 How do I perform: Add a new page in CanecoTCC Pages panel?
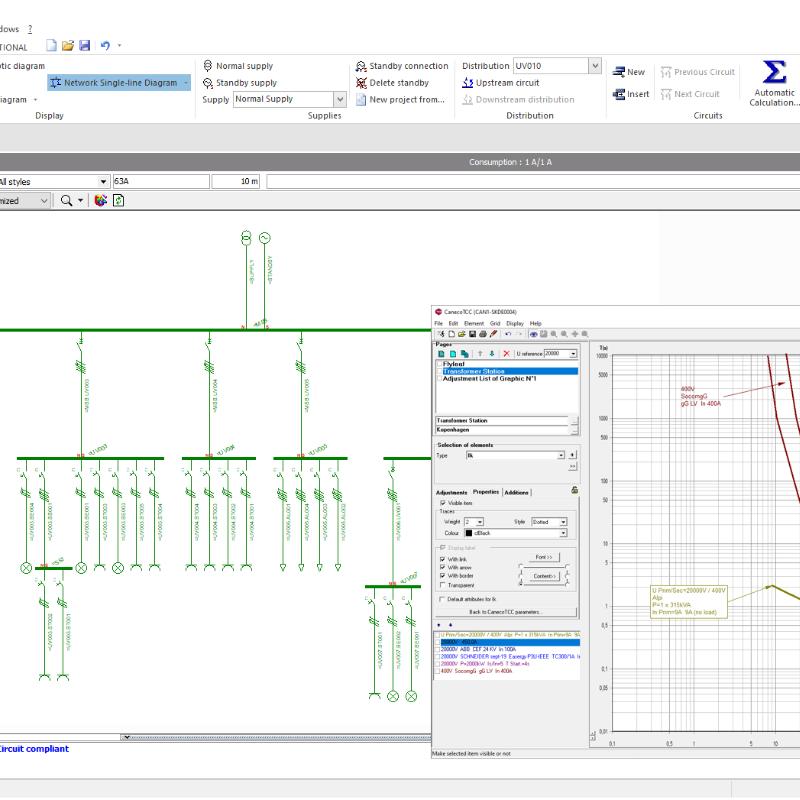click(442, 354)
